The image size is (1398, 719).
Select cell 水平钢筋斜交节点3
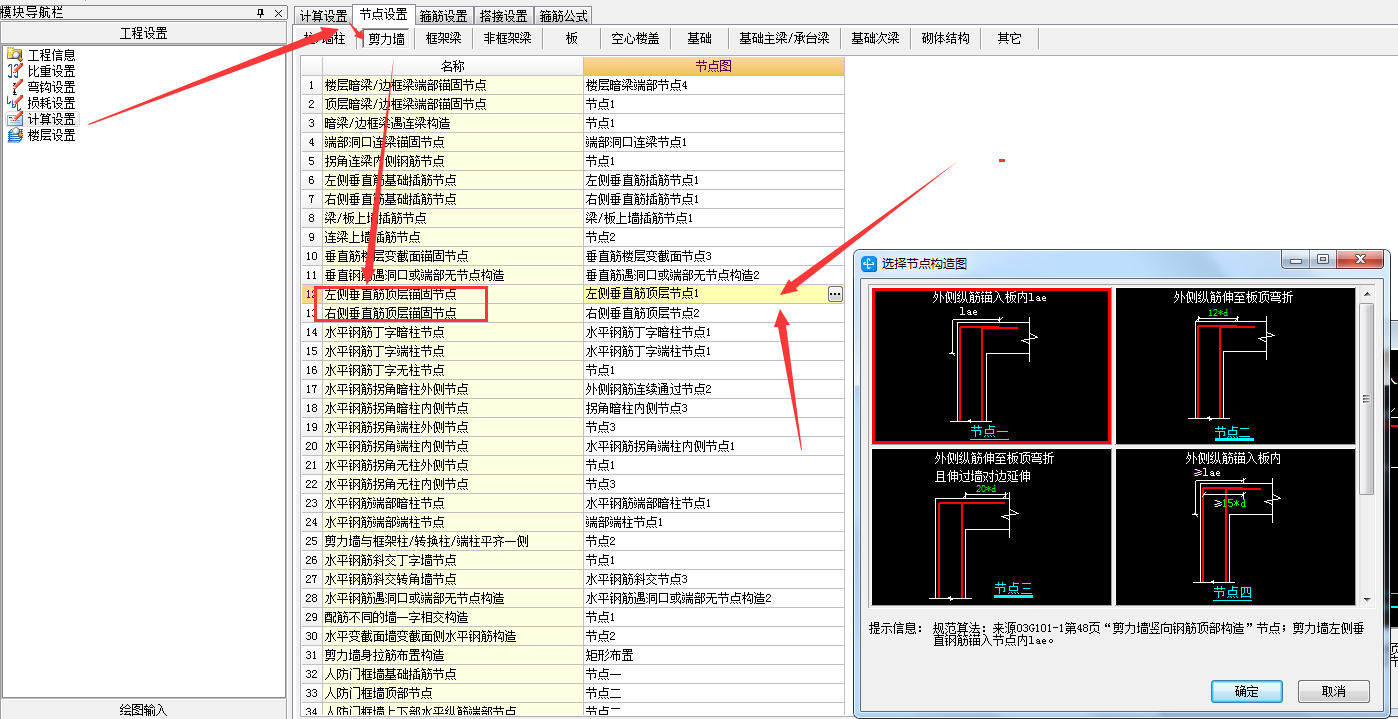[x=713, y=579]
